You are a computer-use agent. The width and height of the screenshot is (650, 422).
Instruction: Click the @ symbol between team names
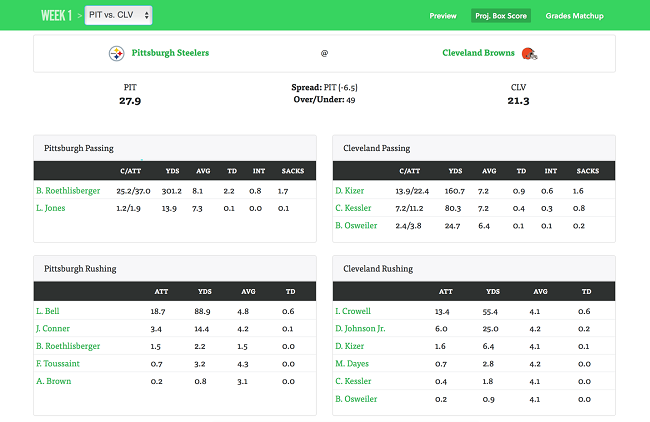pyautogui.click(x=324, y=53)
